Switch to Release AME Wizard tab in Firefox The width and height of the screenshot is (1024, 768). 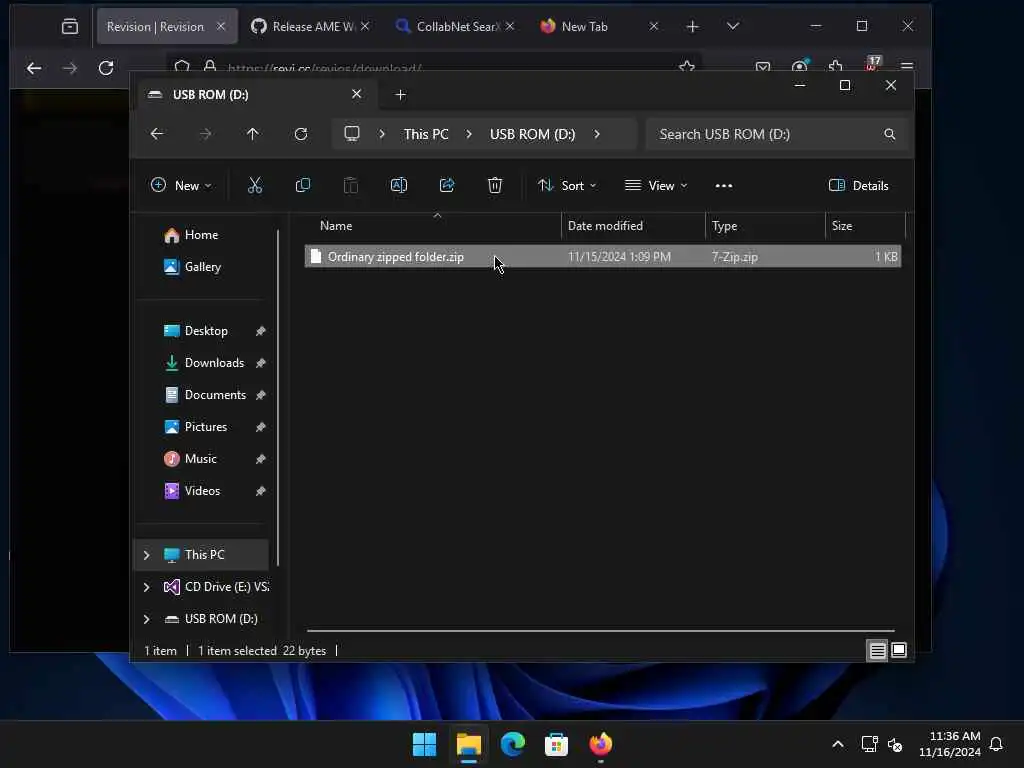312,27
